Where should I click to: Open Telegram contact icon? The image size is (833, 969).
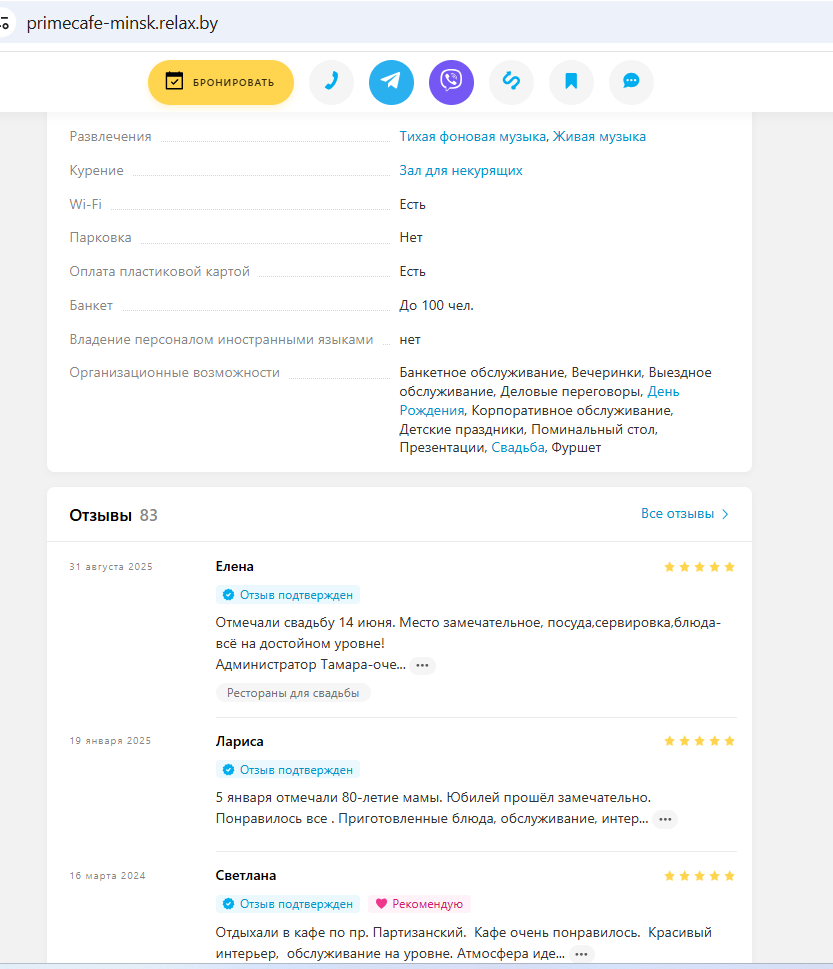tap(391, 82)
